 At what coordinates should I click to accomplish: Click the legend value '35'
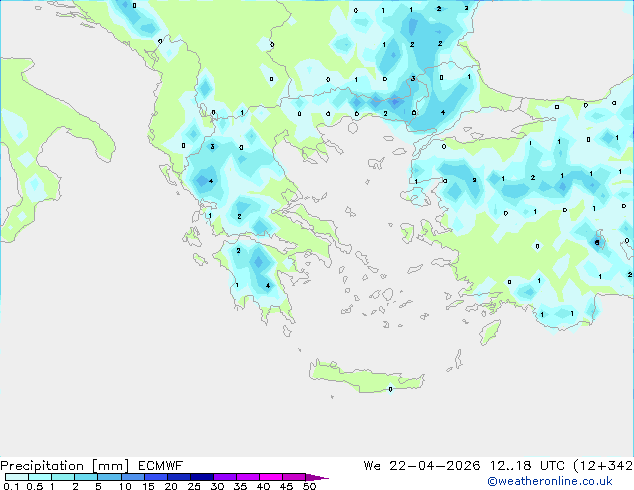[x=241, y=486]
